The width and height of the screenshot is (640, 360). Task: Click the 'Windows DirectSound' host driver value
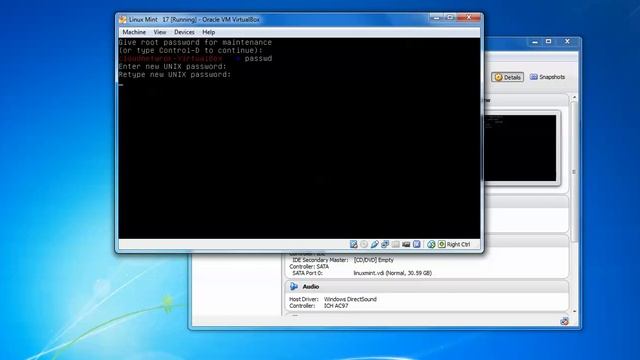pos(350,299)
